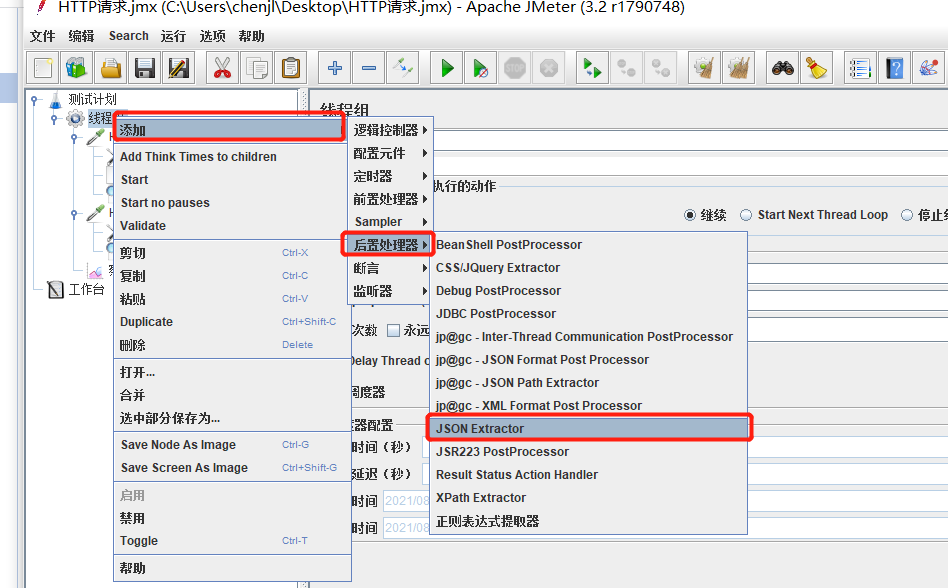
Task: Choose BeanShell PostProcessor
Action: tap(589, 245)
